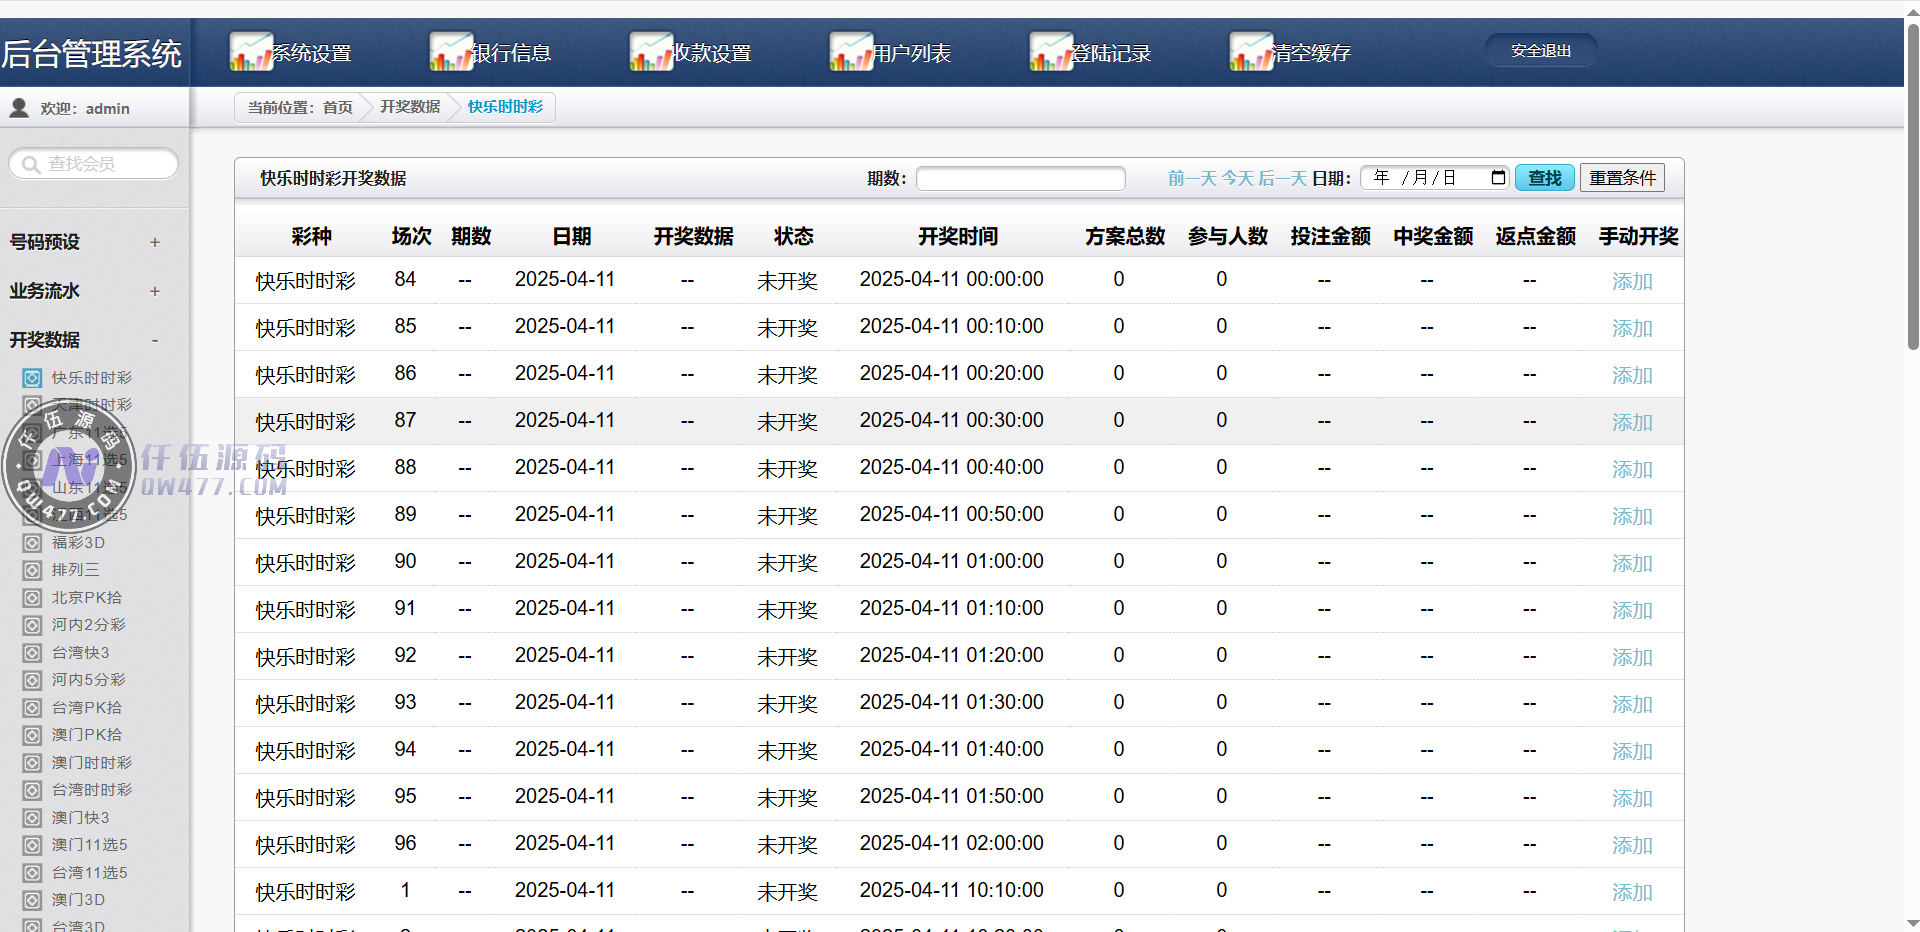1920x932 pixels.
Task: Click the 收款设置 chart icon
Action: coord(651,52)
